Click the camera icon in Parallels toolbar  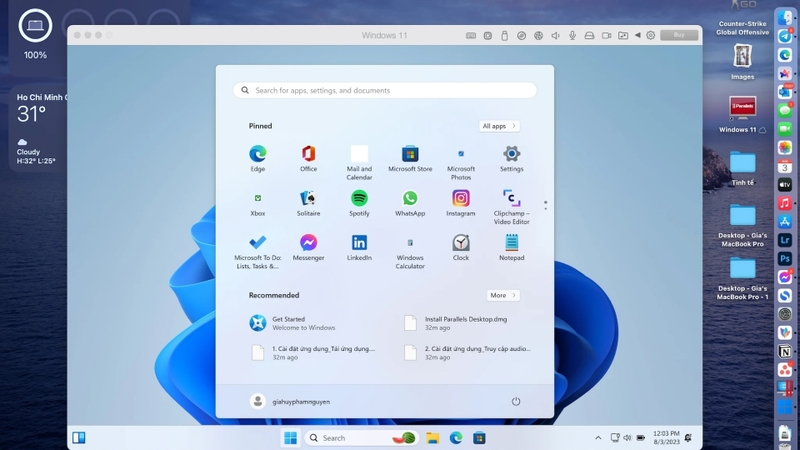coord(606,35)
